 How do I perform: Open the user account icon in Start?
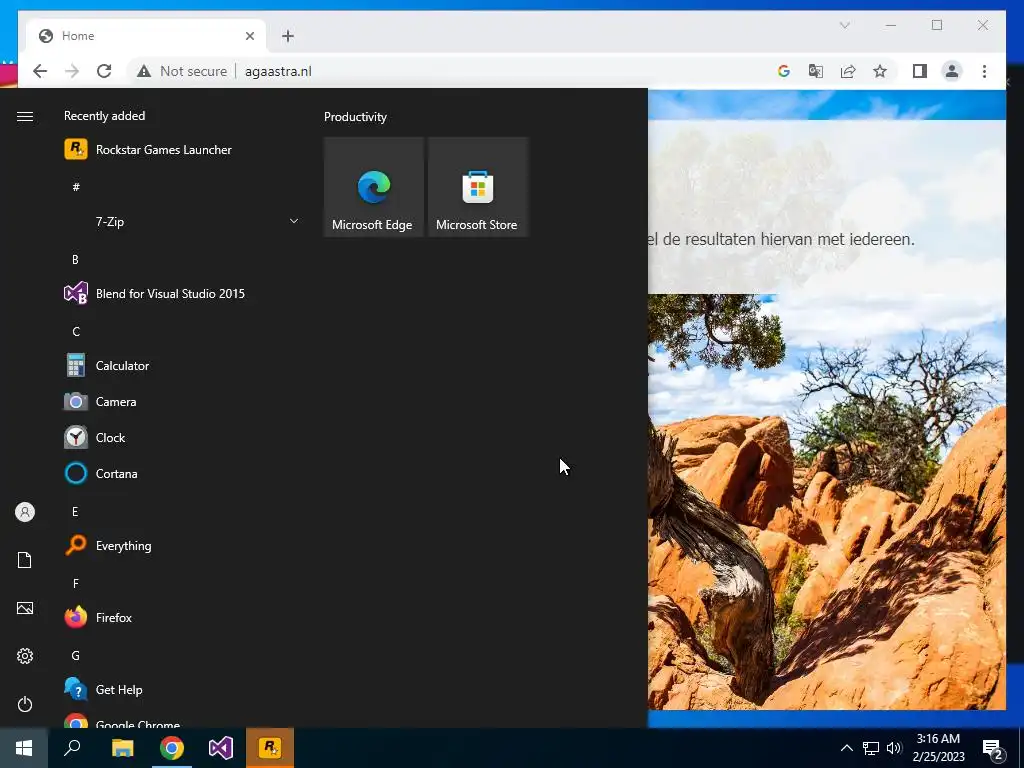(25, 512)
